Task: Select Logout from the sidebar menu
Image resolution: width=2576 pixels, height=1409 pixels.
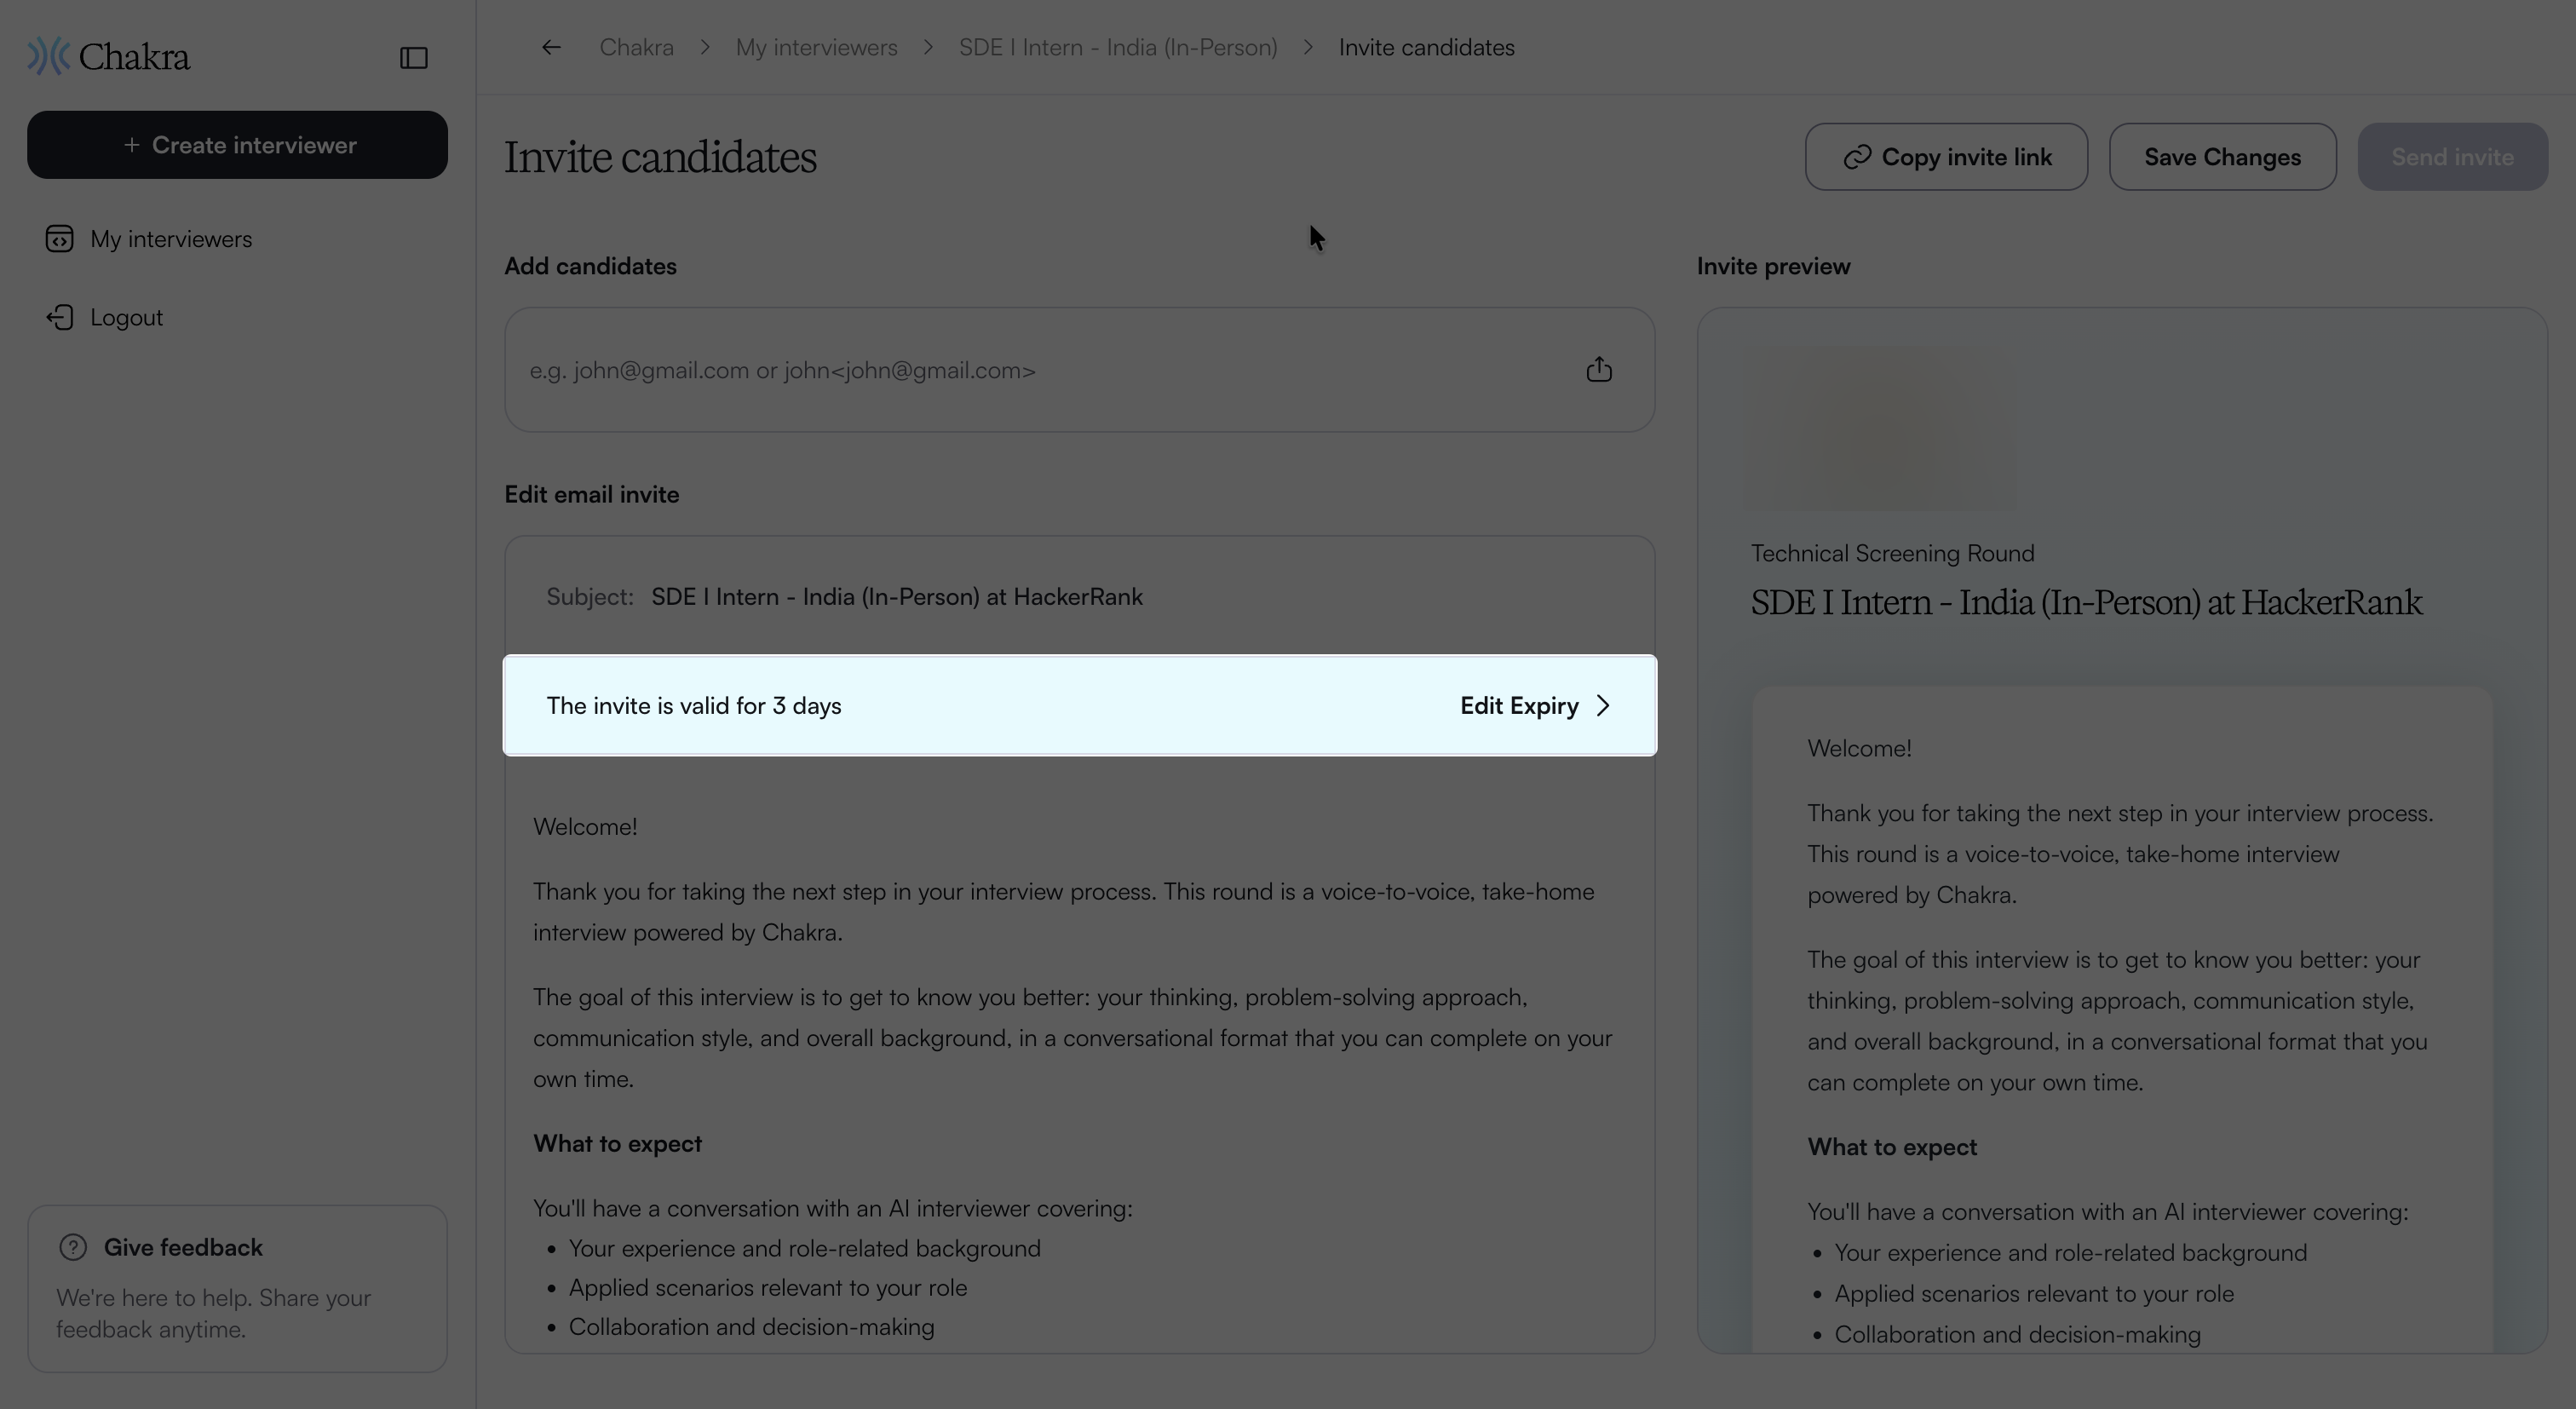Action: pyautogui.click(x=126, y=317)
